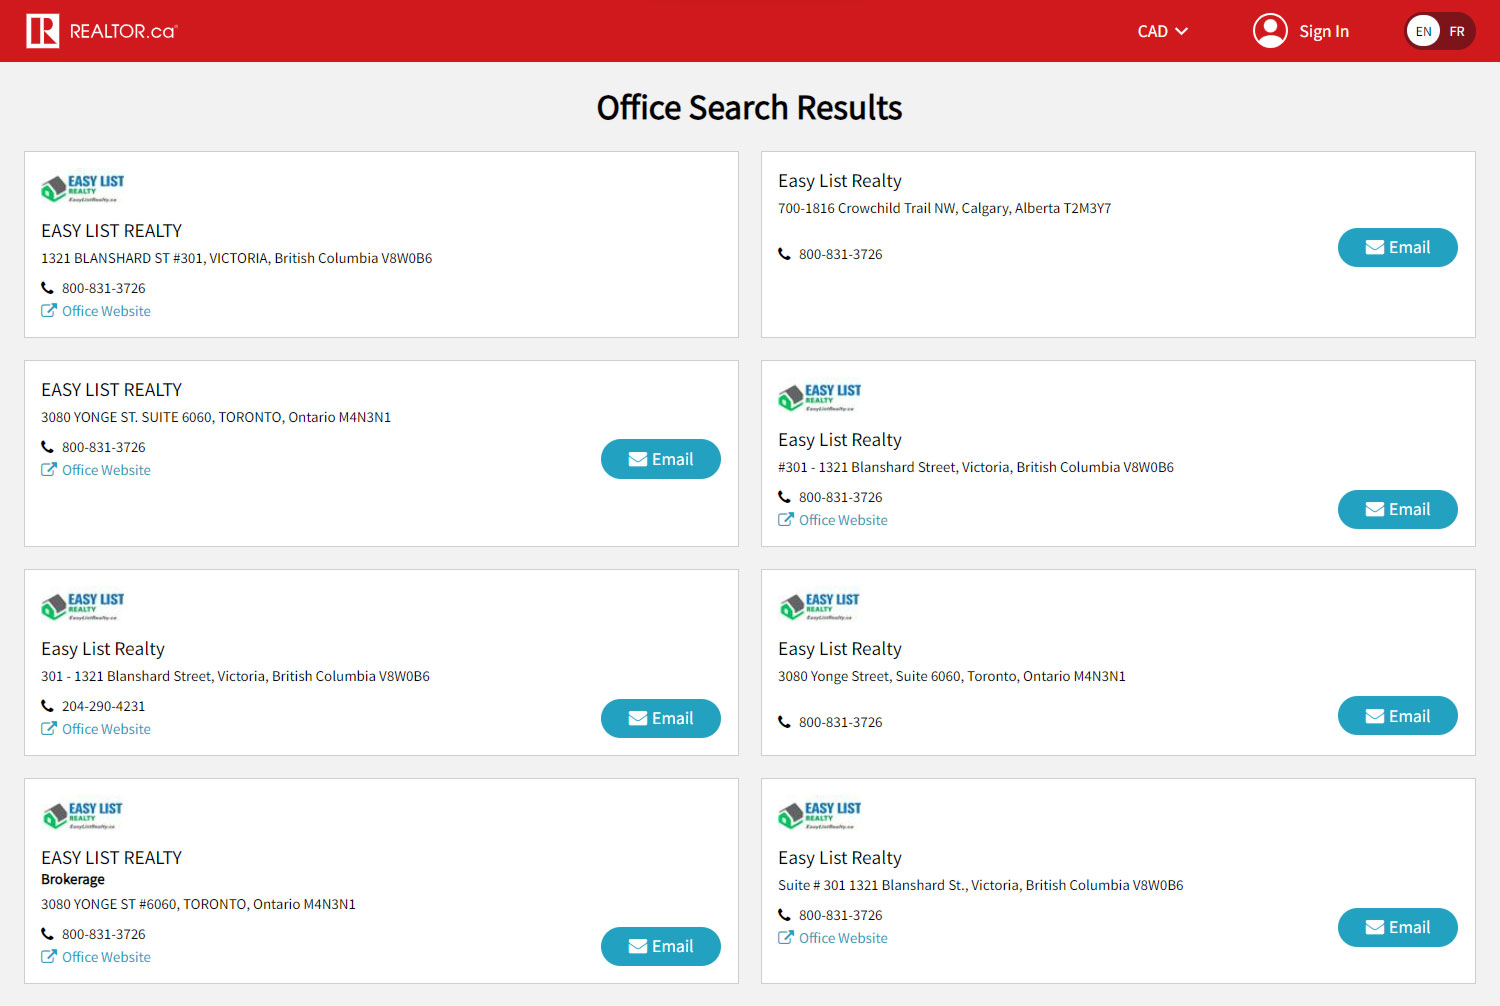The height and width of the screenshot is (1006, 1500).
Task: Email the office with phone 204-290-4231
Action: (660, 718)
